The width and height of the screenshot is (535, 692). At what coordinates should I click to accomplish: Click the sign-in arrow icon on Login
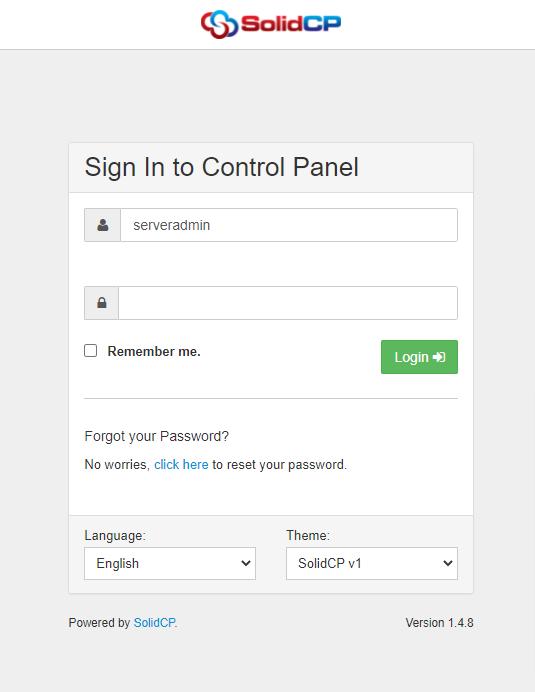coord(439,357)
